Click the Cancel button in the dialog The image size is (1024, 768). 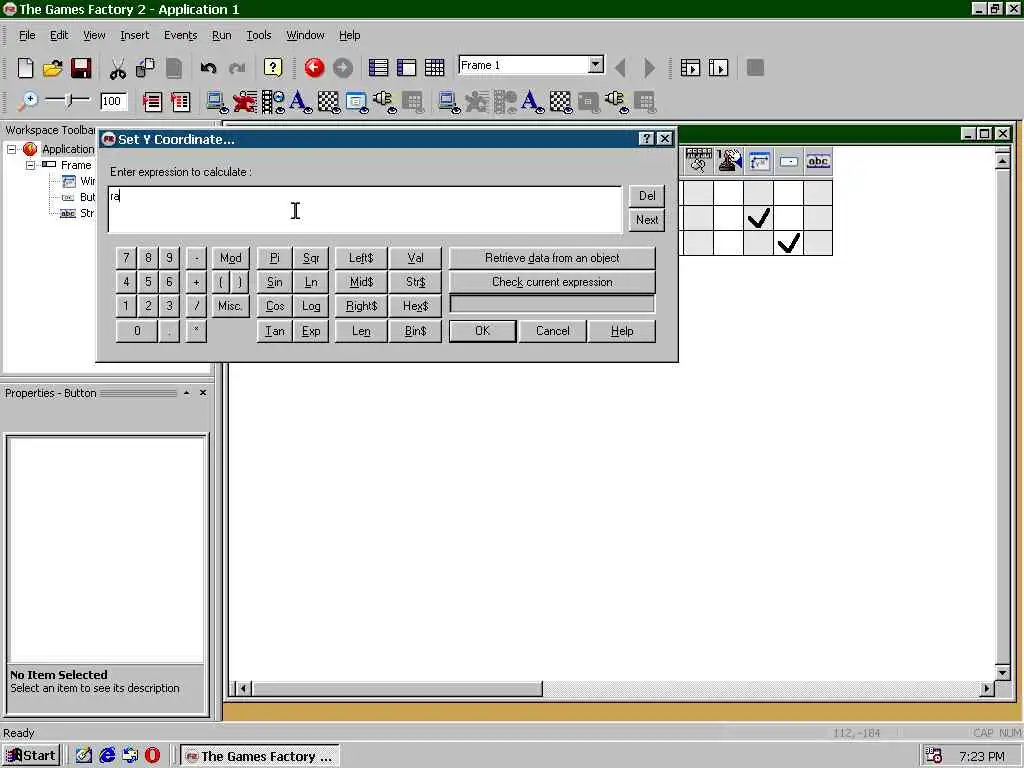click(x=552, y=331)
